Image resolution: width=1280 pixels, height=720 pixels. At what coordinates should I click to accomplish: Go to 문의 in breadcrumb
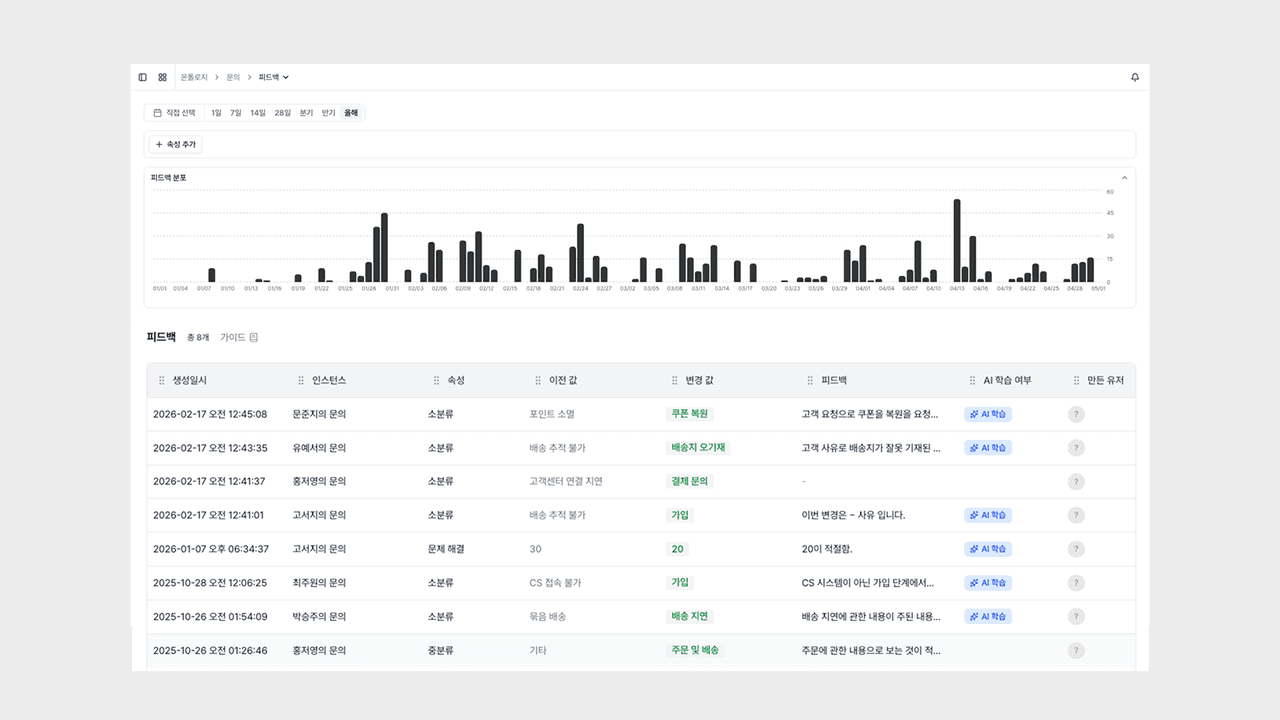(x=233, y=77)
